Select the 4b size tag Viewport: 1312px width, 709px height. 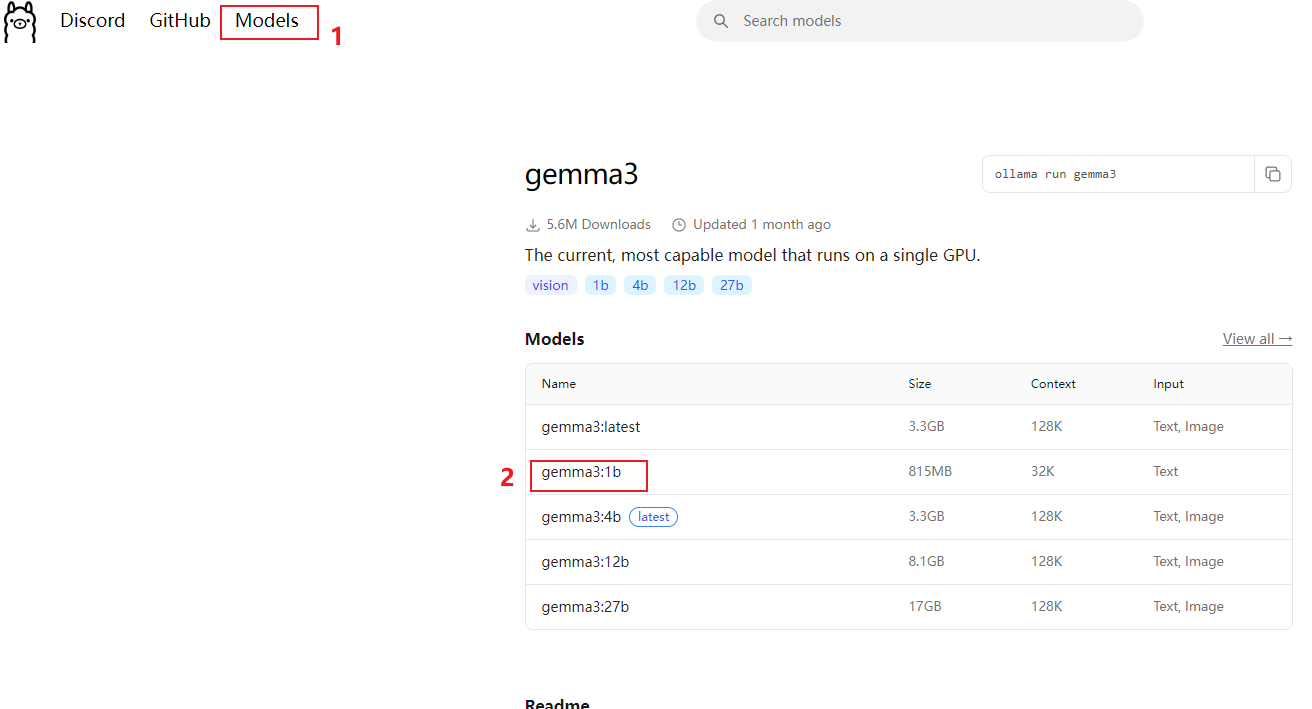[640, 285]
